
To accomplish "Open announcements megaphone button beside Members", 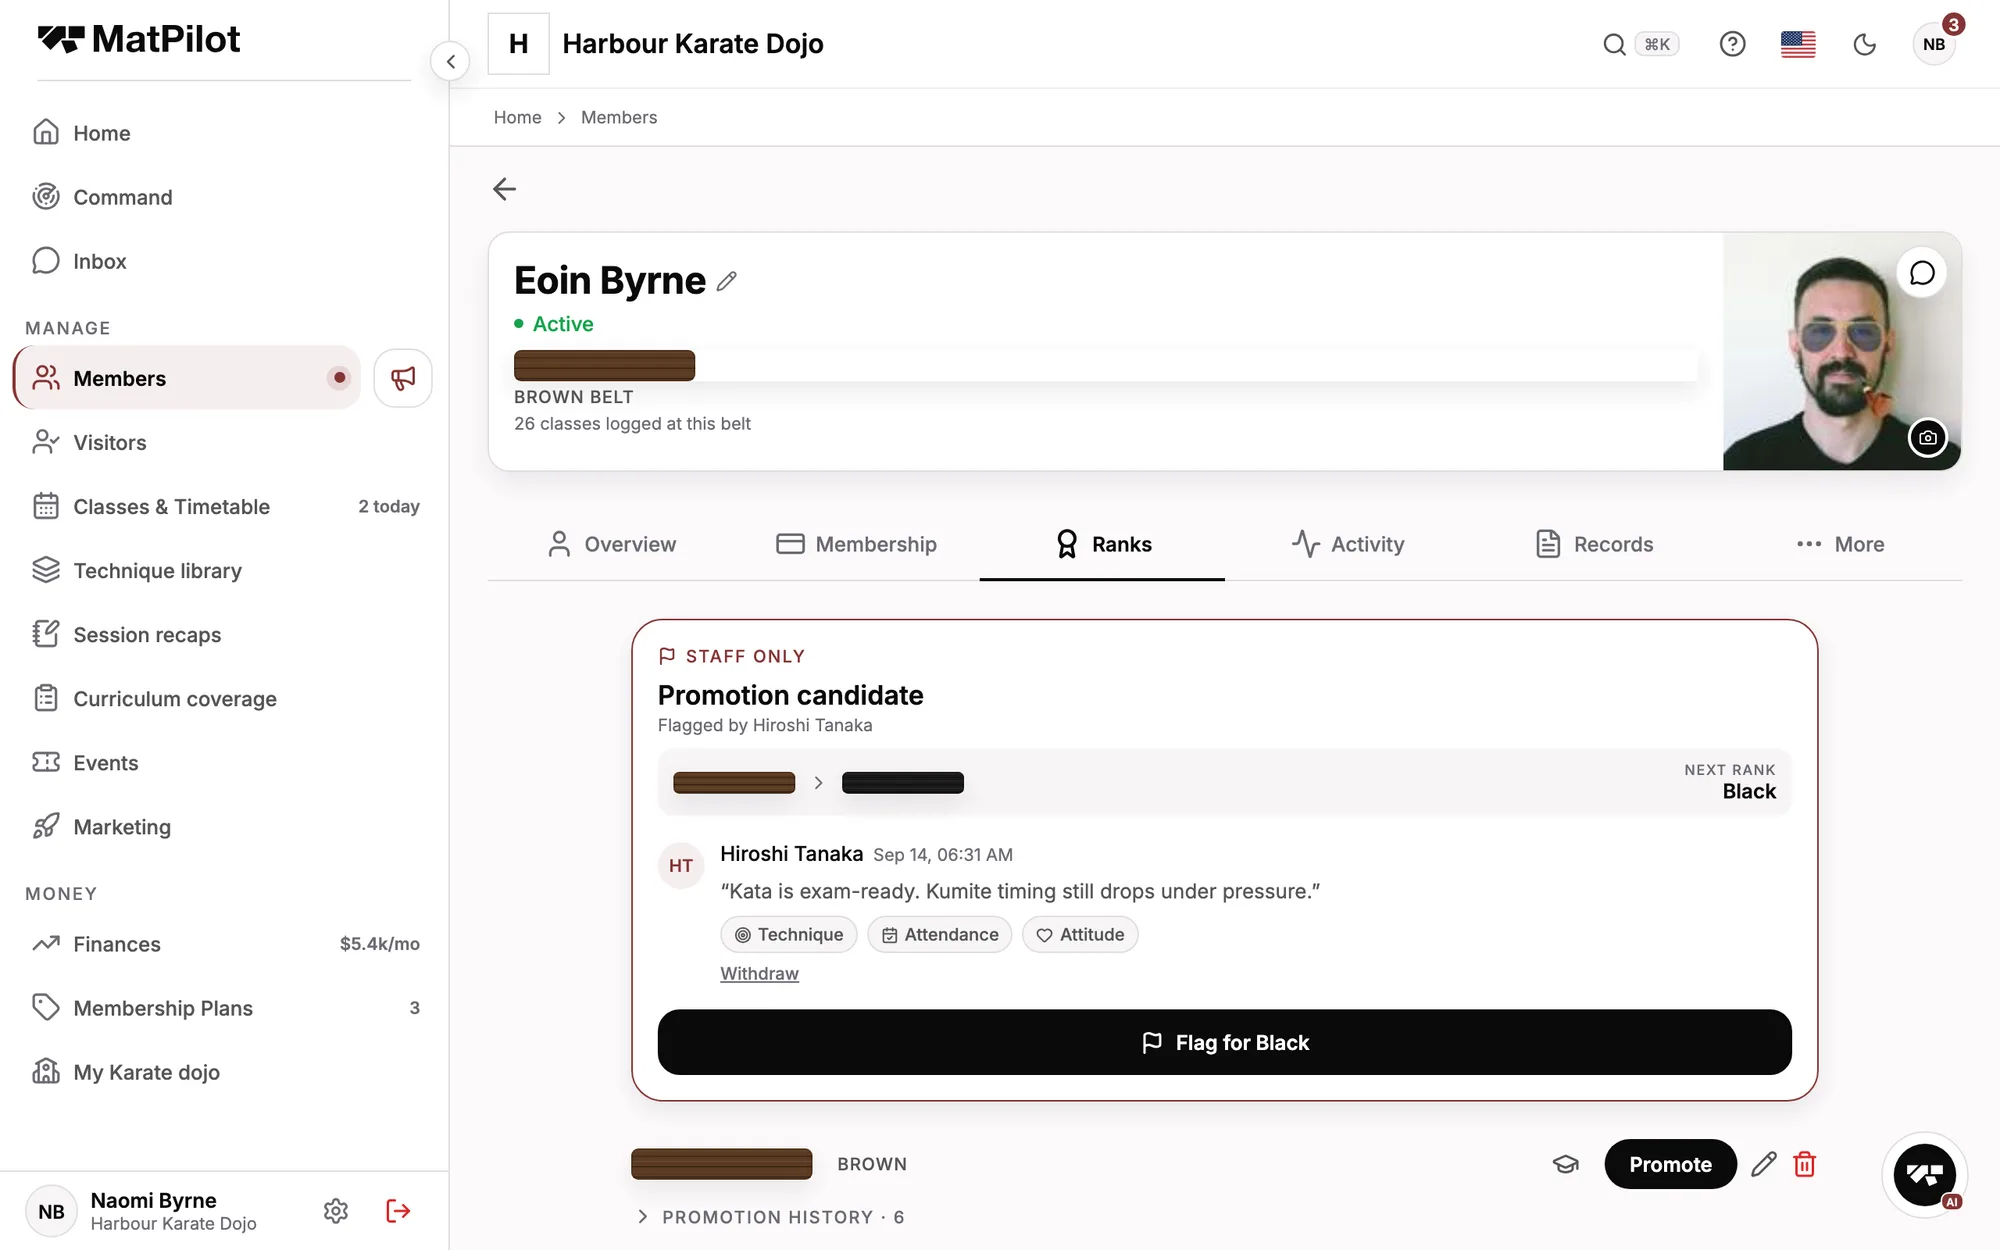I will tap(403, 378).
